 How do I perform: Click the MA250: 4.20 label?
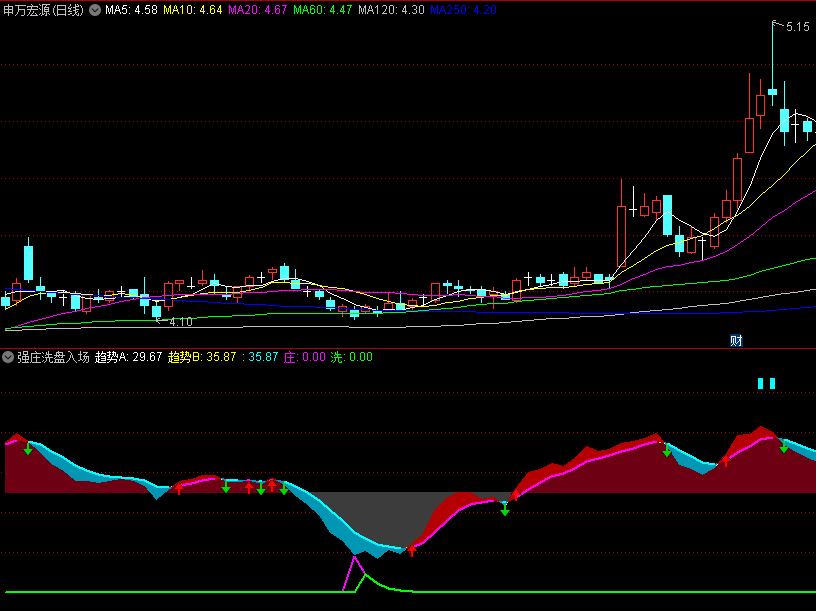[463, 10]
